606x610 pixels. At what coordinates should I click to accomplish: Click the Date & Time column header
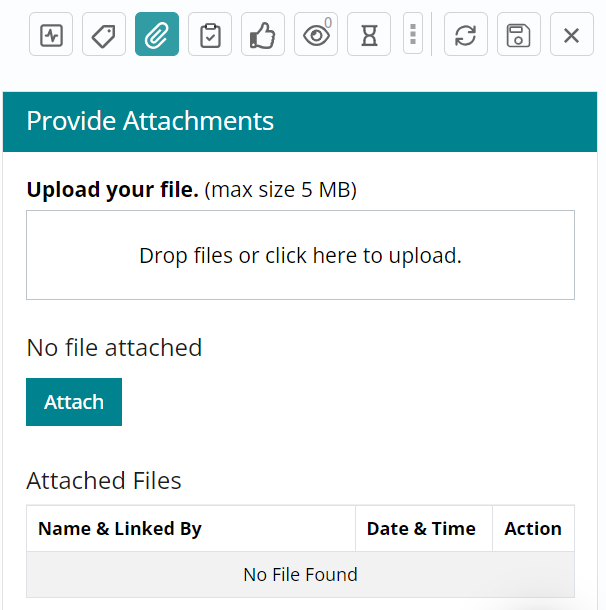[x=421, y=529]
